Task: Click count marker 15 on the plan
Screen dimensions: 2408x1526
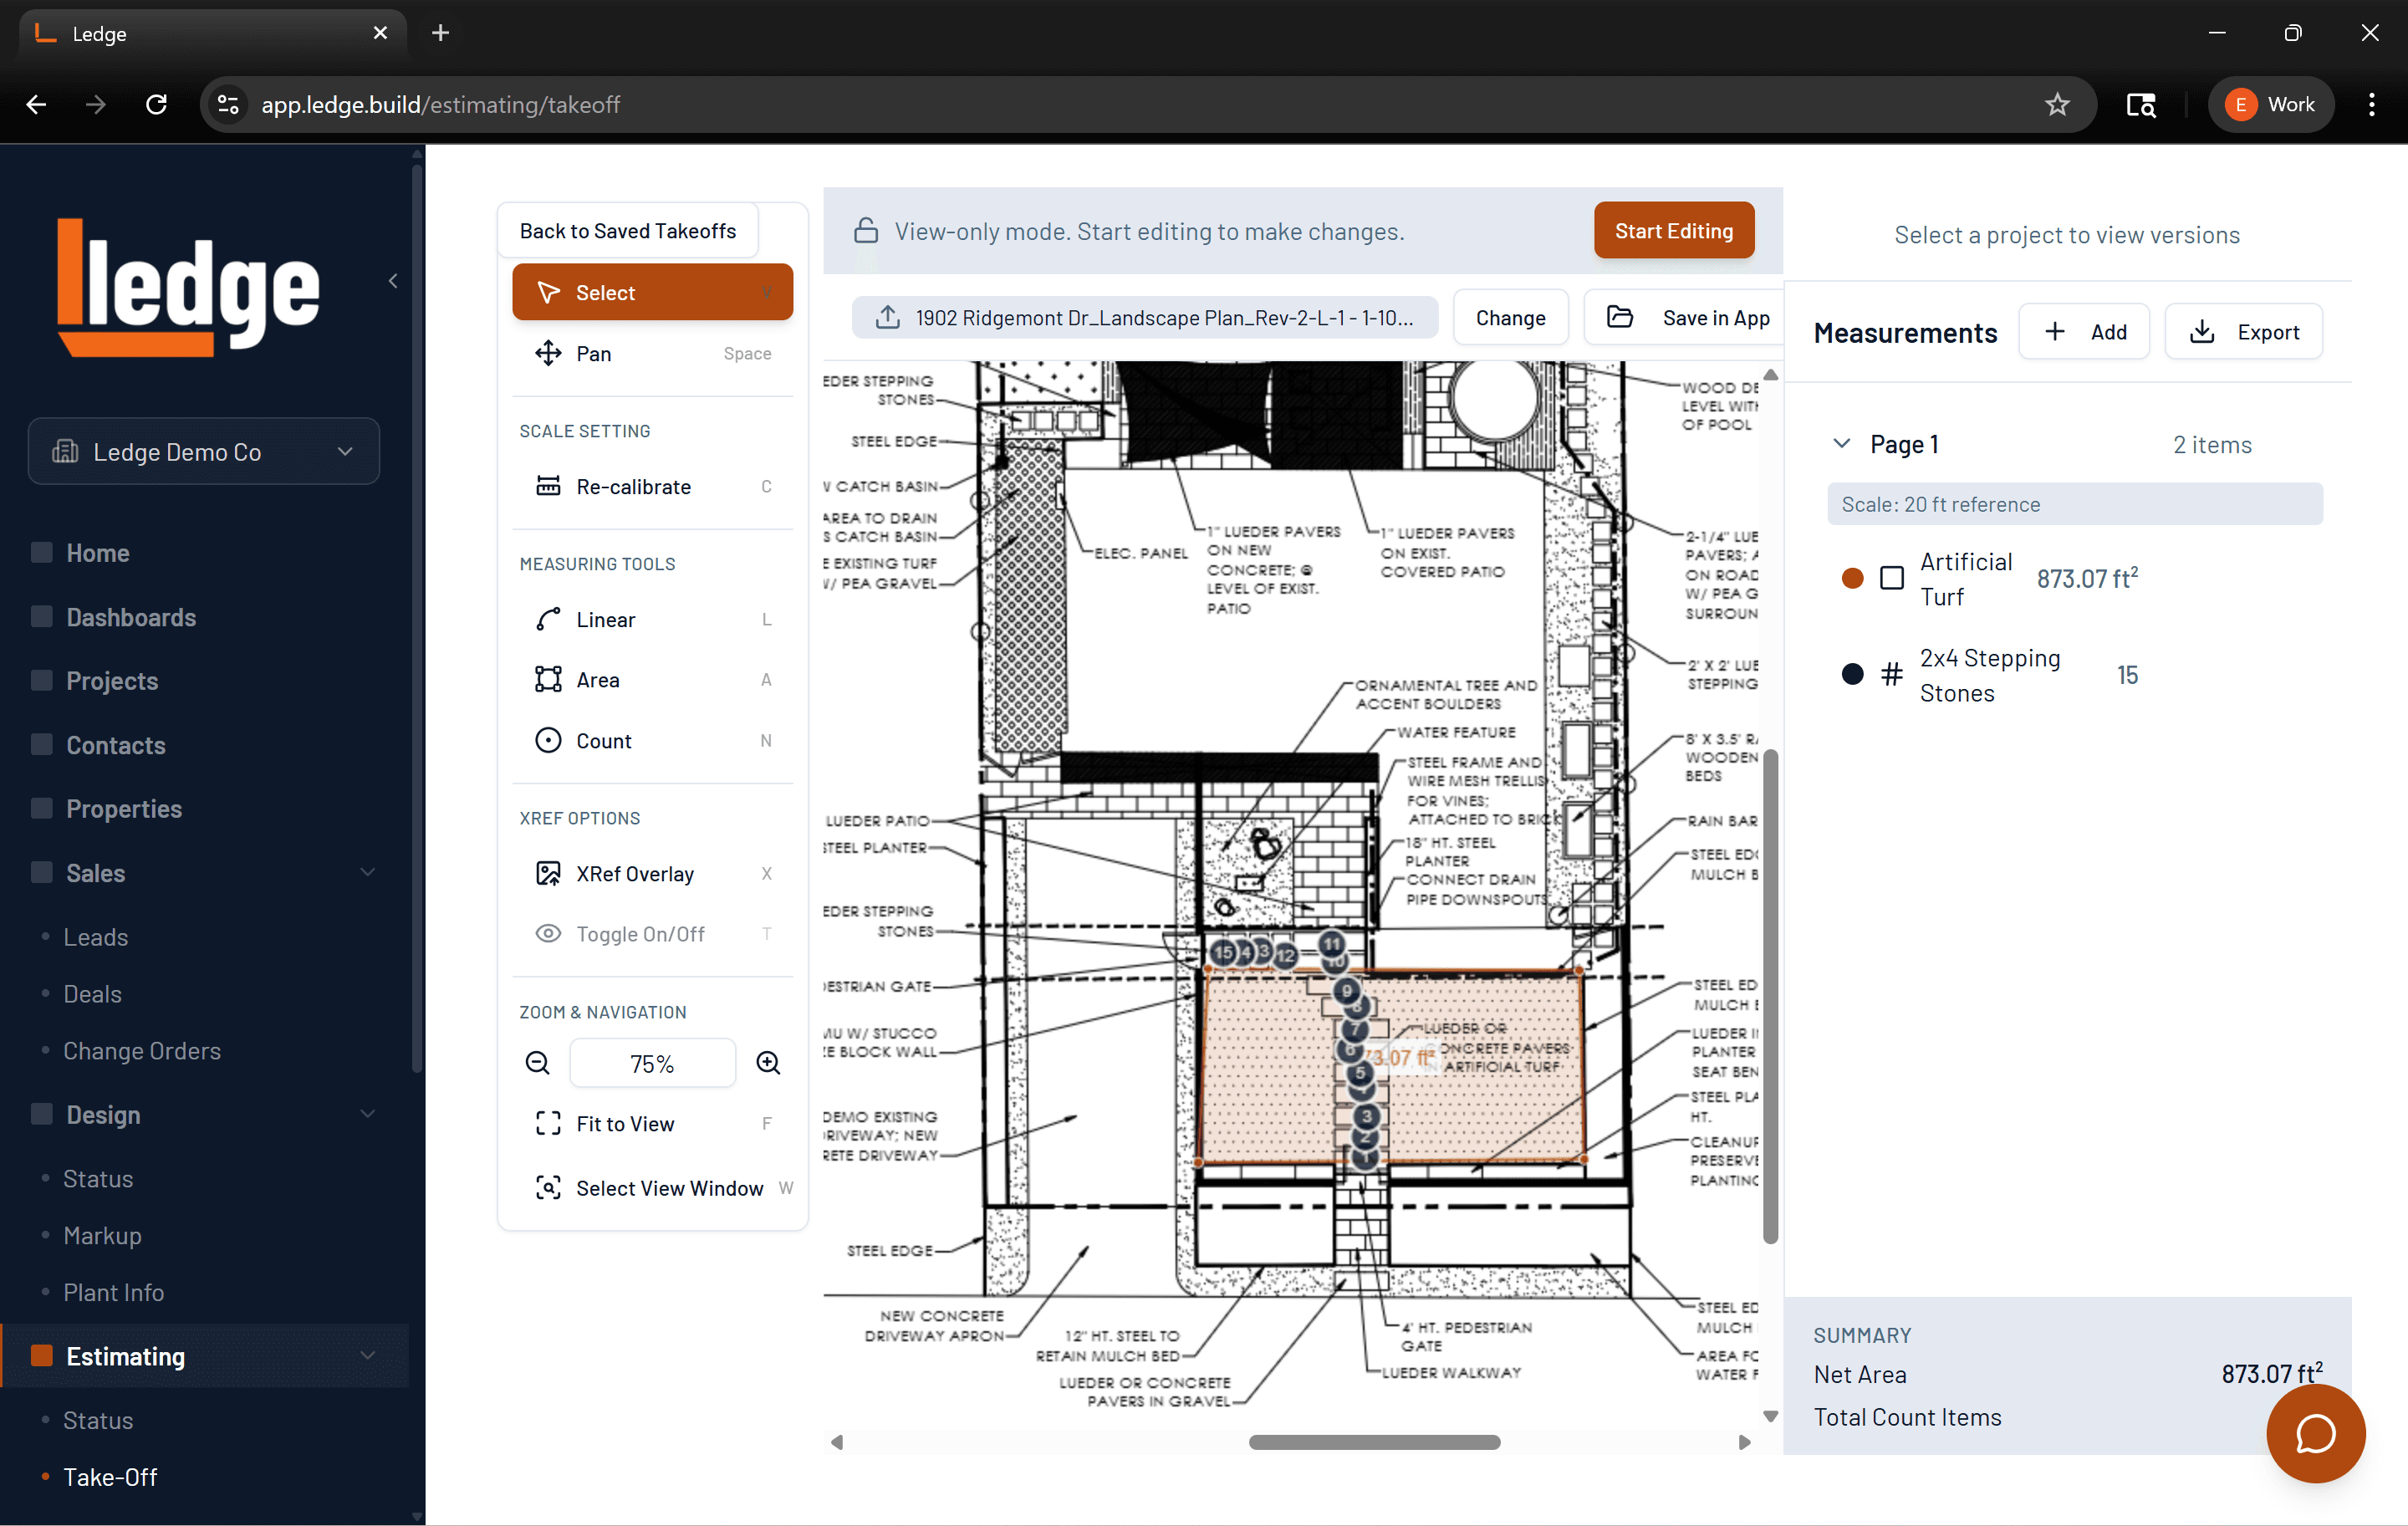Action: (1223, 952)
